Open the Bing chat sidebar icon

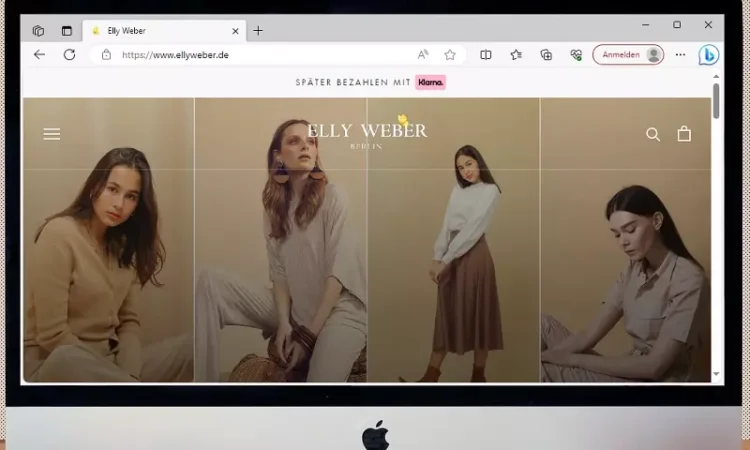708,55
